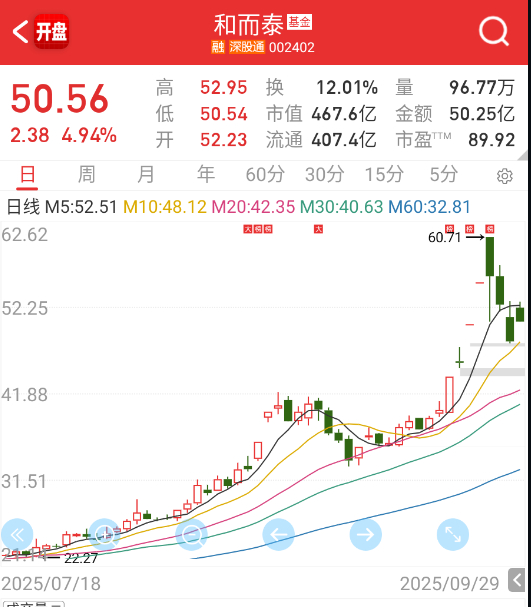Viewport: 531px width, 607px height.
Task: Jump to earliest data with the double-left arrow
Action: tap(17, 535)
